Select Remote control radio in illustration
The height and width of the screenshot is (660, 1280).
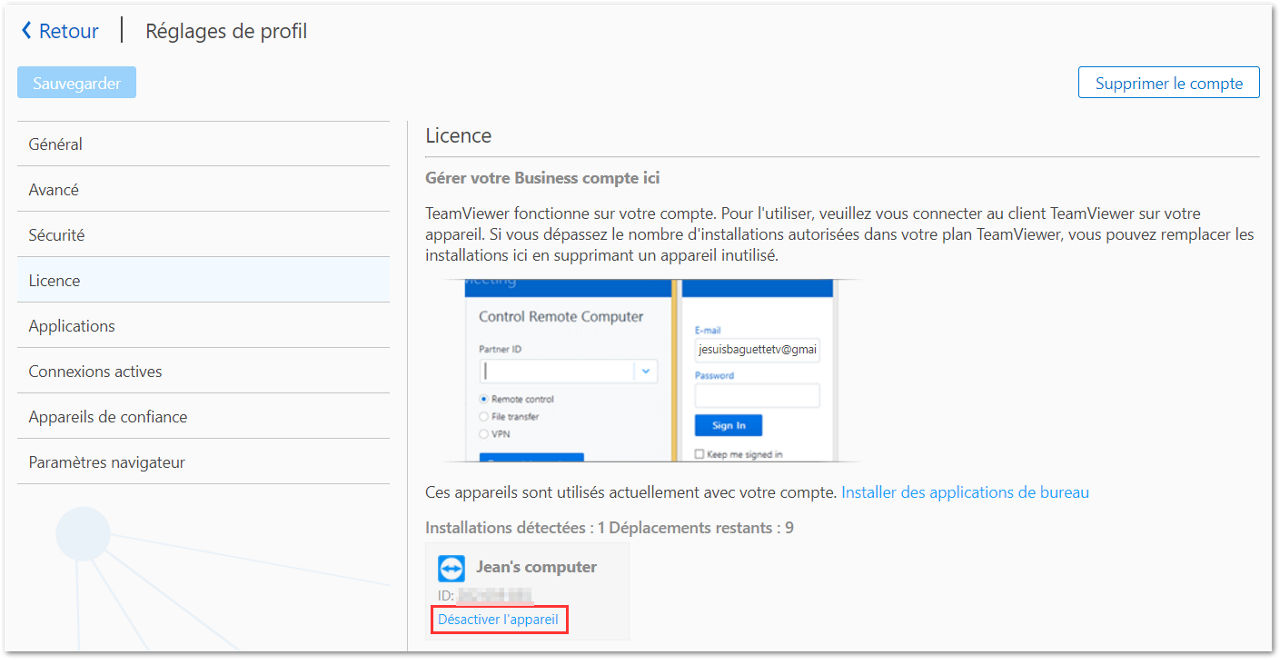(484, 399)
